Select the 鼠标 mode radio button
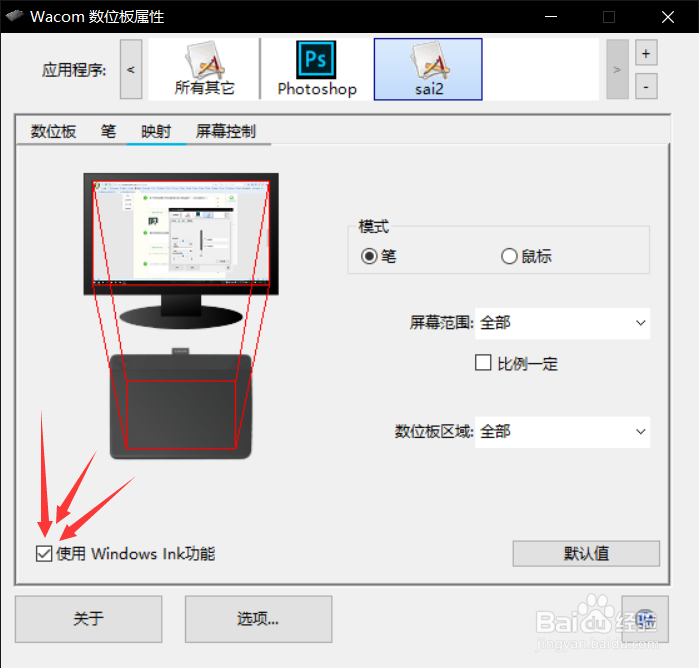Screen dimensions: 699x668 click(x=509, y=256)
